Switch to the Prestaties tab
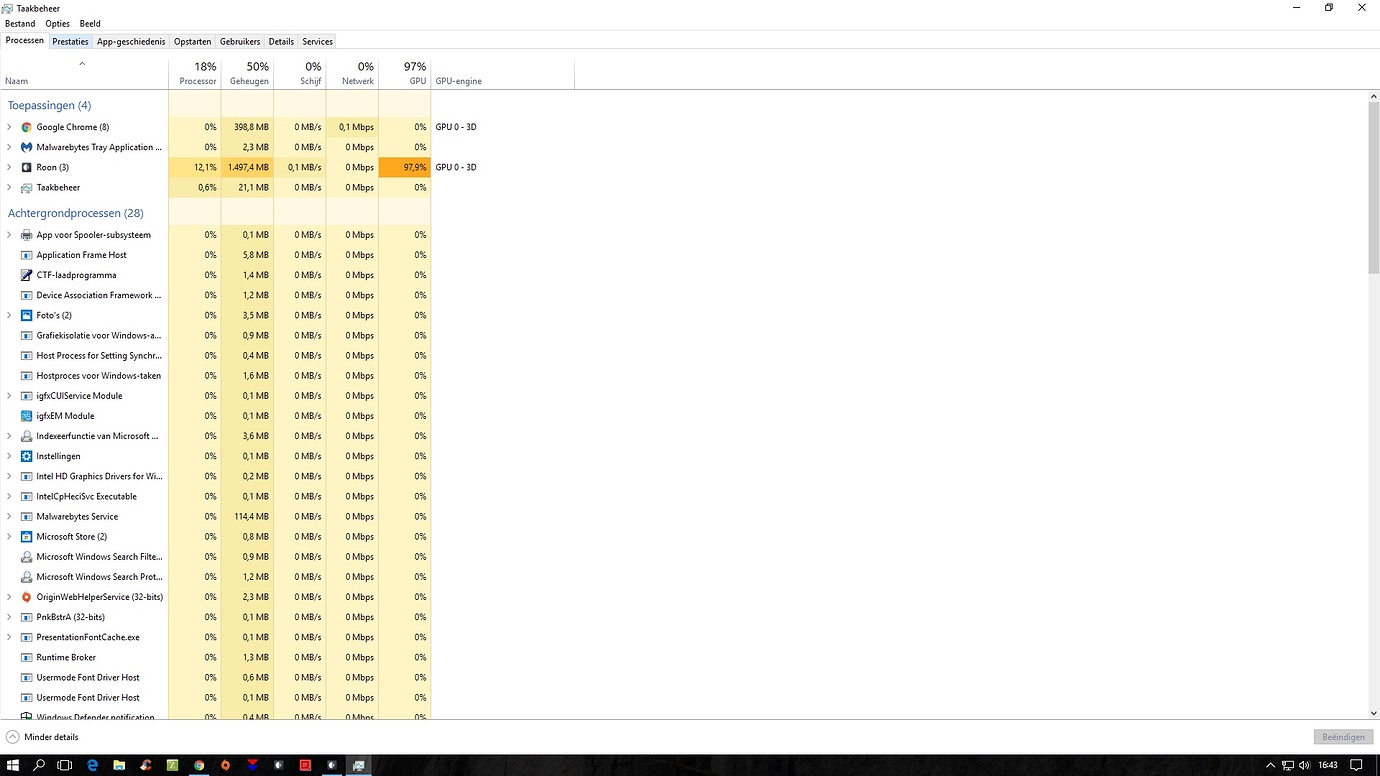Viewport: 1380px width, 776px height. (x=70, y=41)
